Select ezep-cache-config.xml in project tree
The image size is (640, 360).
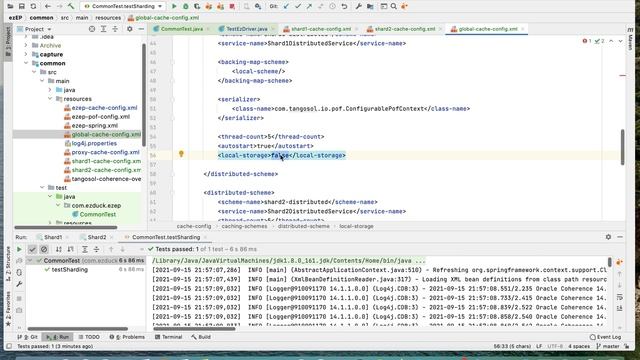[x=104, y=108]
